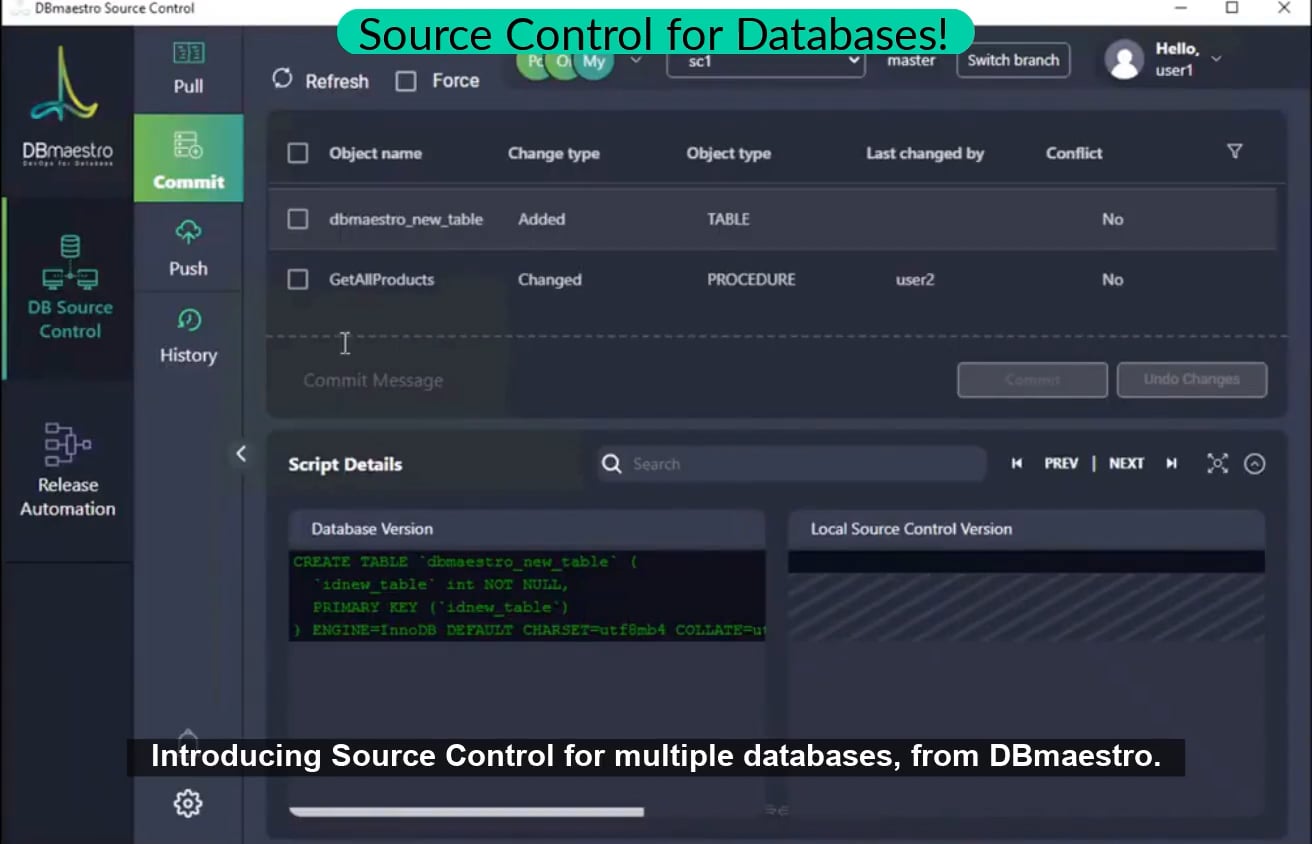The height and width of the screenshot is (844, 1312).
Task: Refresh the changes list
Action: 320,80
